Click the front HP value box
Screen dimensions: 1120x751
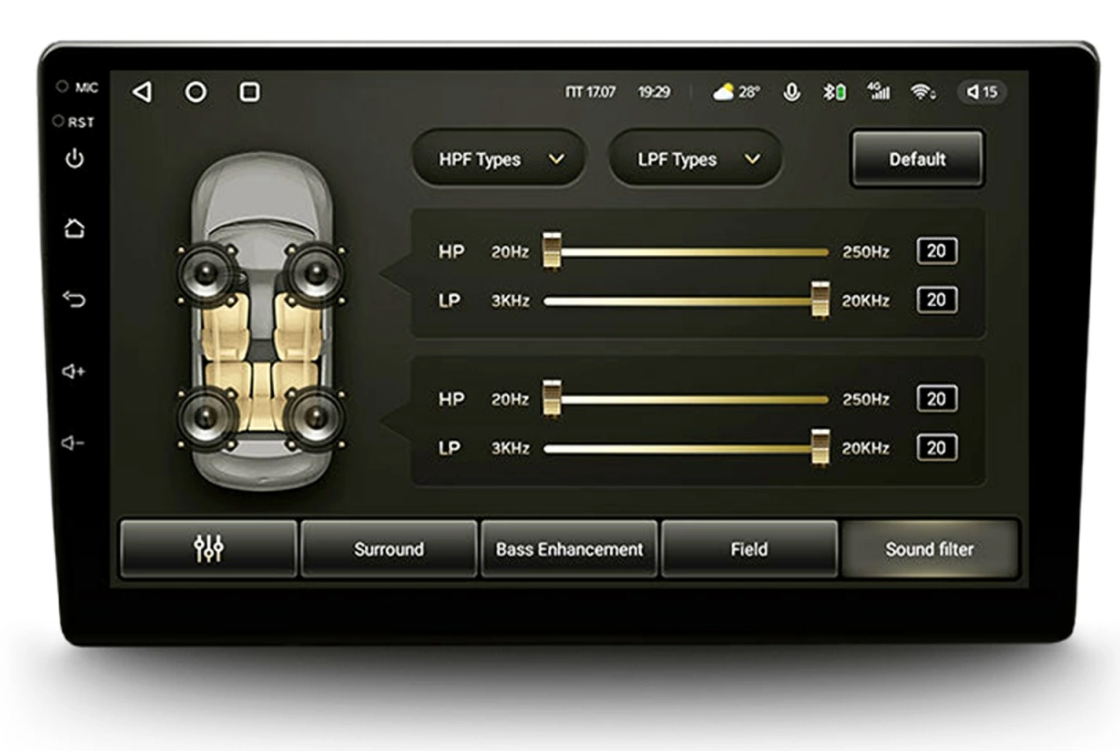click(936, 251)
